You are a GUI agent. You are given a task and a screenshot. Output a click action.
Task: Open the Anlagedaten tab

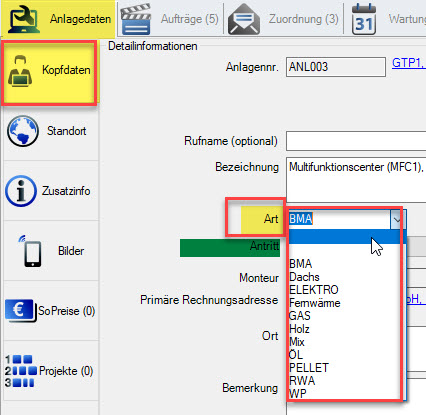(58, 19)
